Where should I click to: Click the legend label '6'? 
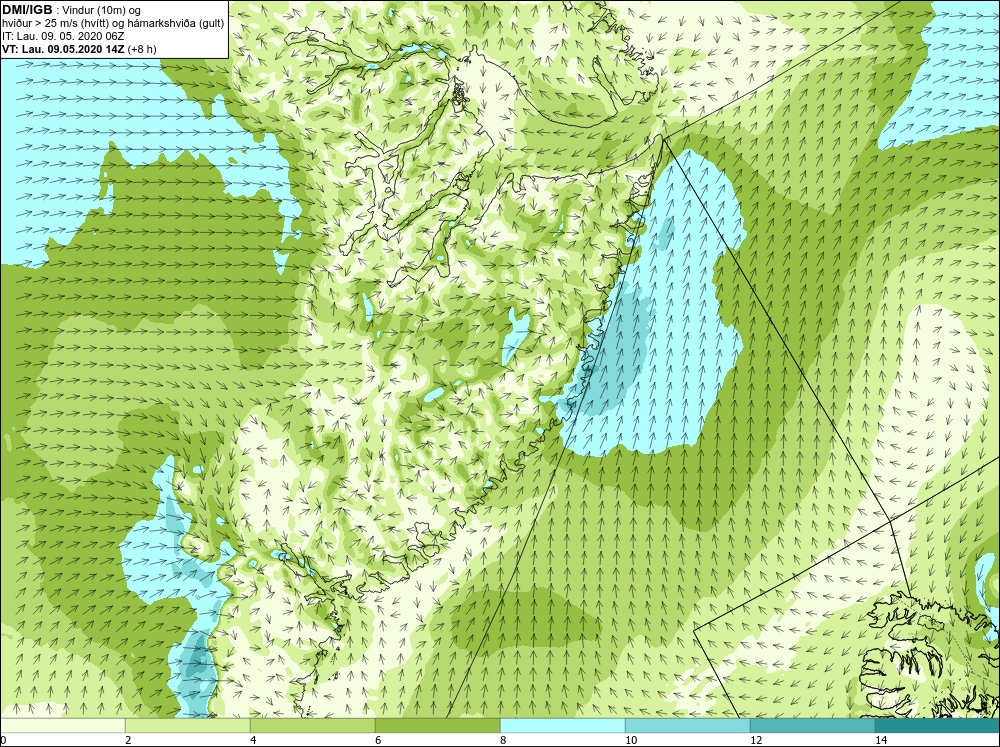tap(378, 740)
